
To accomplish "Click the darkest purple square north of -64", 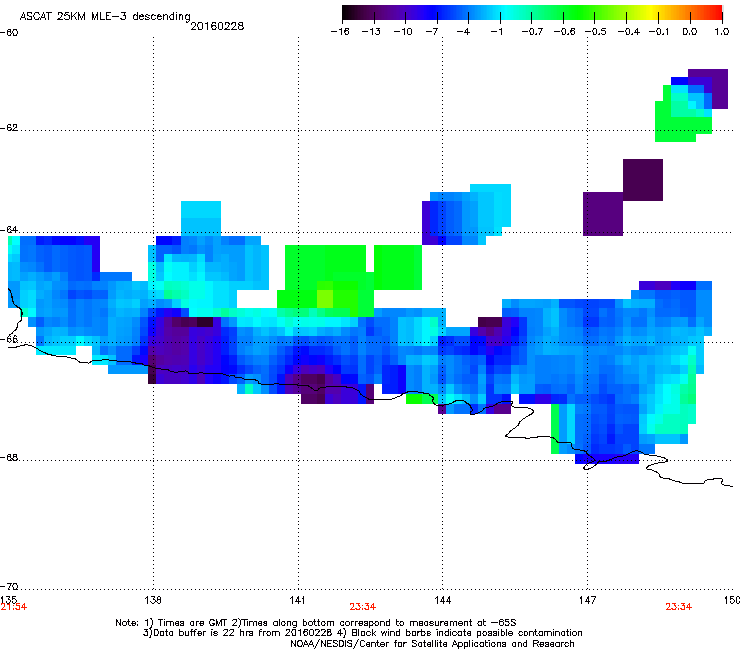I will pyautogui.click(x=643, y=180).
